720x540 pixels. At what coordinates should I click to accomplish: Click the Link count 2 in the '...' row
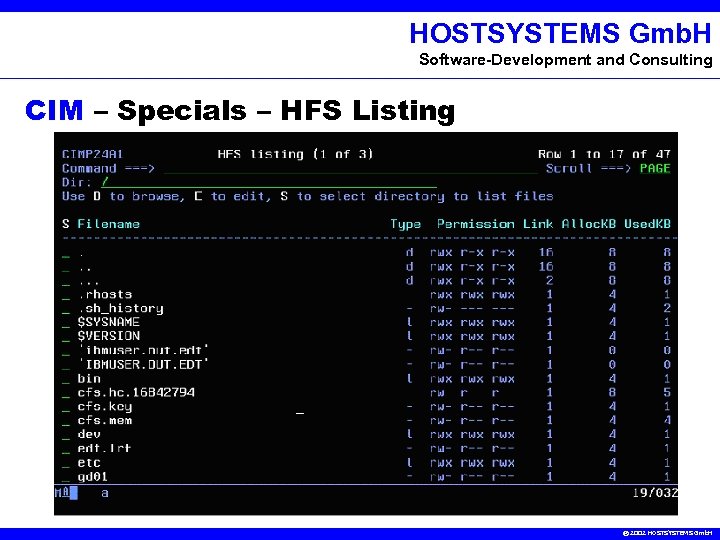(x=549, y=281)
